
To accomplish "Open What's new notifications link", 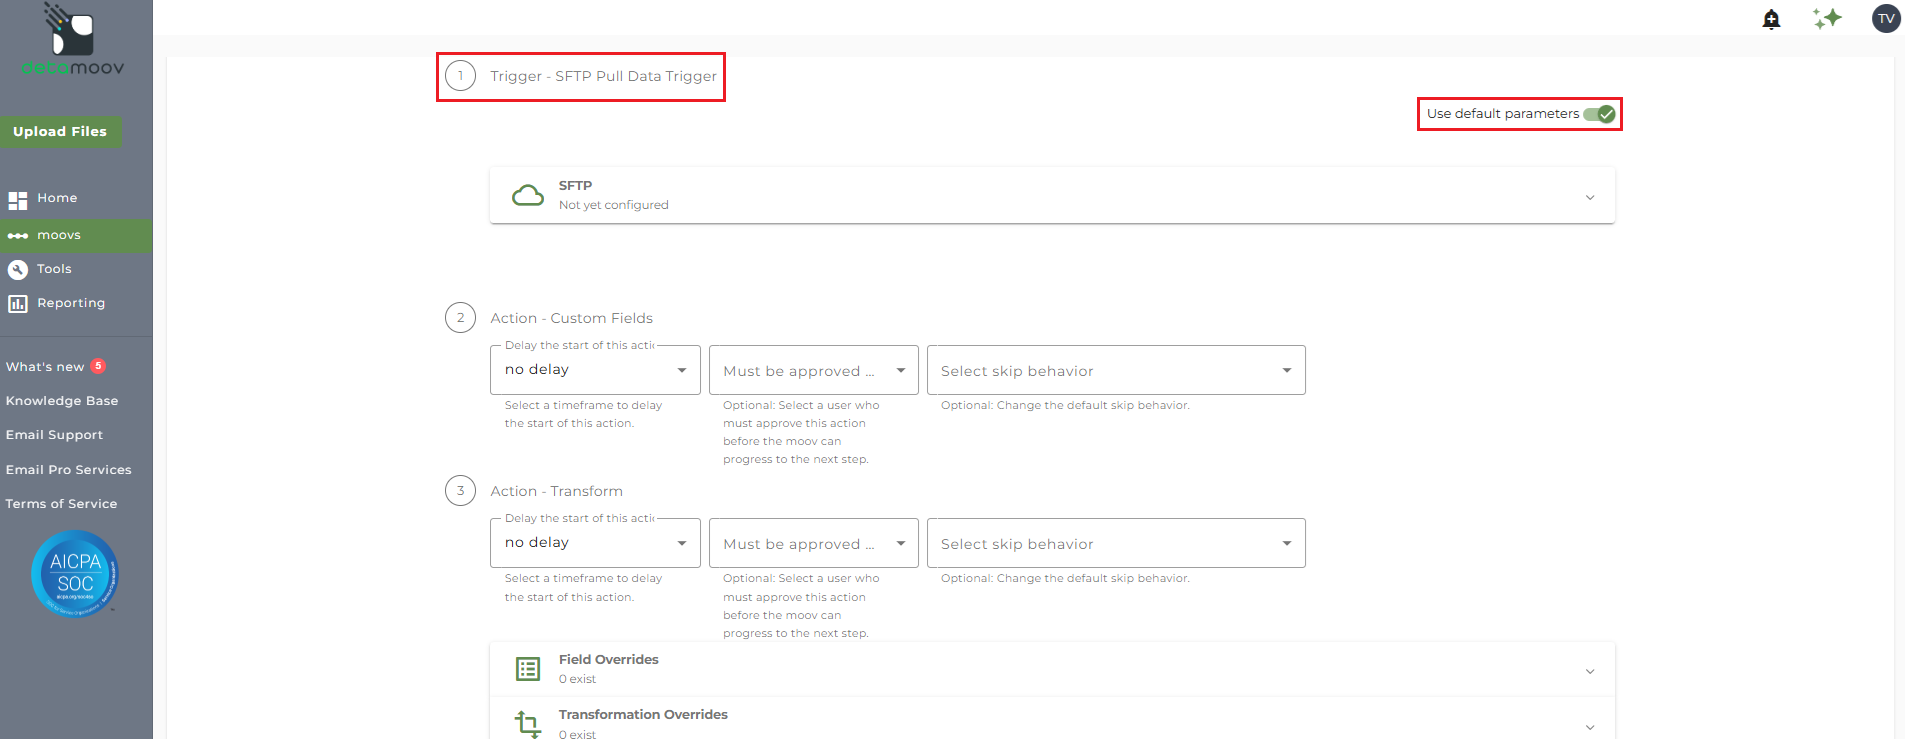I will [x=45, y=367].
